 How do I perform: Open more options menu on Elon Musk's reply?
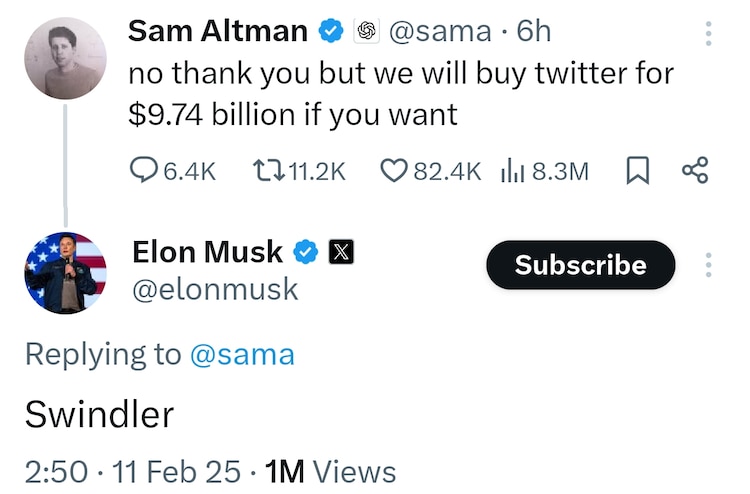[709, 265]
